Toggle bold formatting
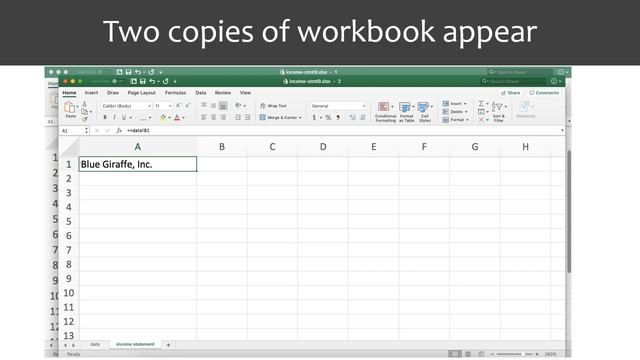 [105, 118]
